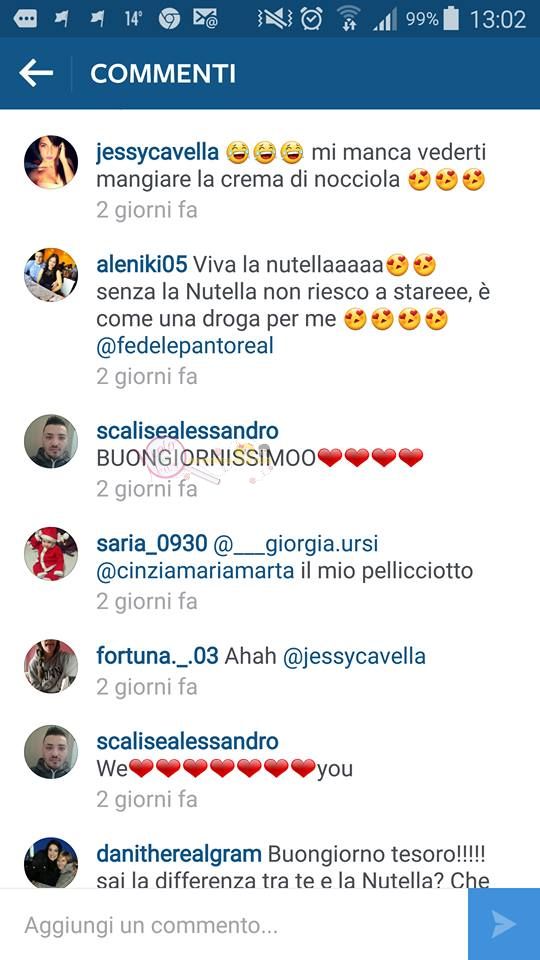This screenshot has height=960, width=540.
Task: Tap the Wi-Fi signal icon in status bar
Action: click(348, 19)
